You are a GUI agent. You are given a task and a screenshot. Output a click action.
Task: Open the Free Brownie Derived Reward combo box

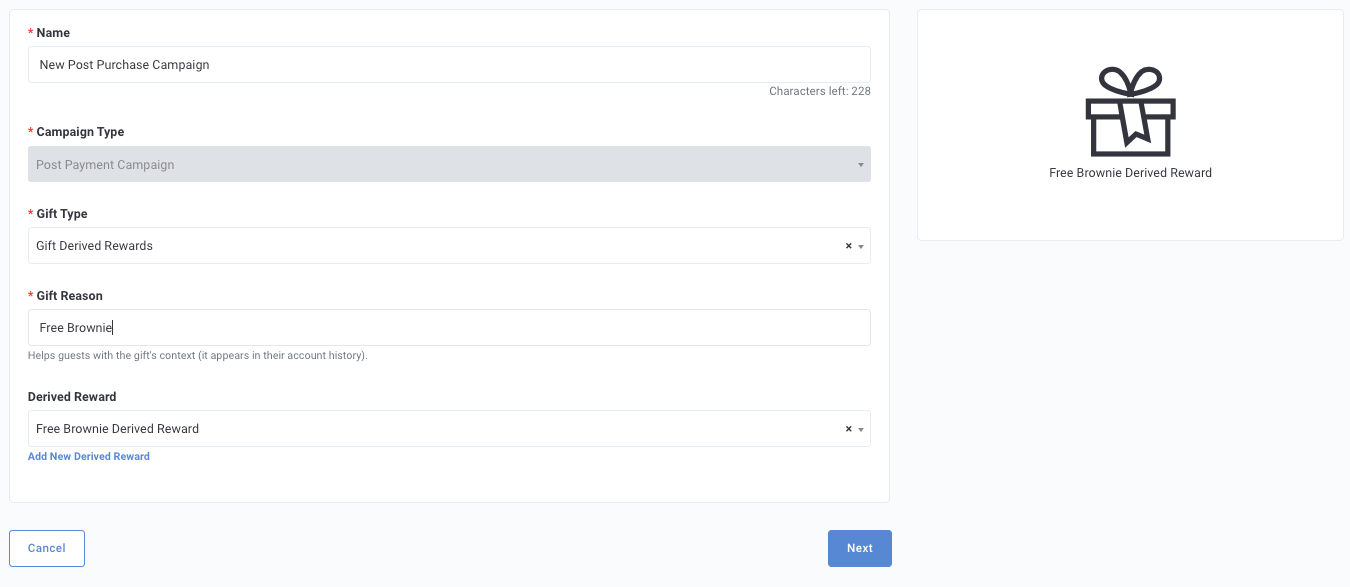click(449, 429)
